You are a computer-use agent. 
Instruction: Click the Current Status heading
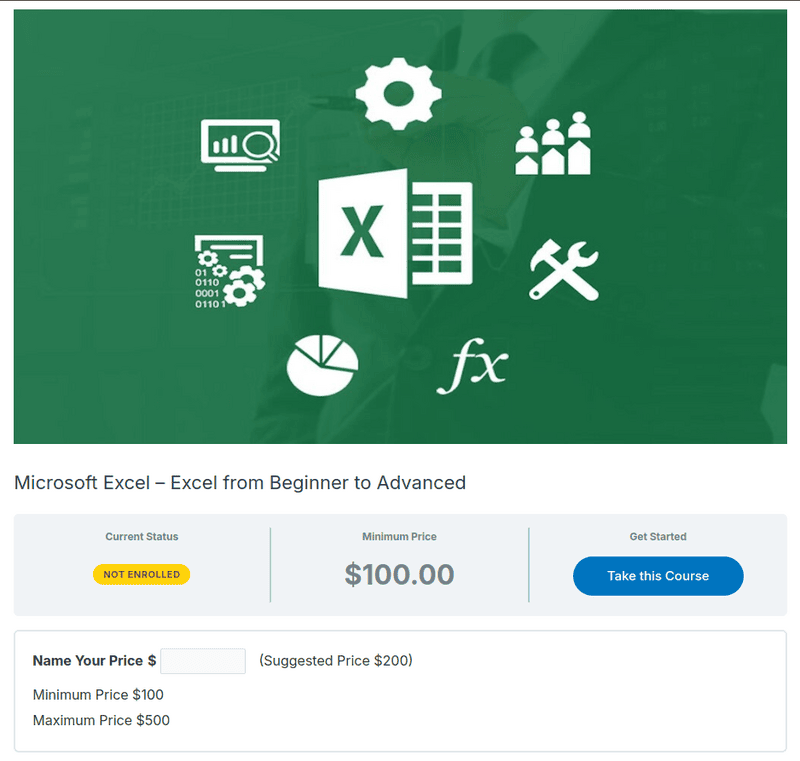(x=142, y=537)
